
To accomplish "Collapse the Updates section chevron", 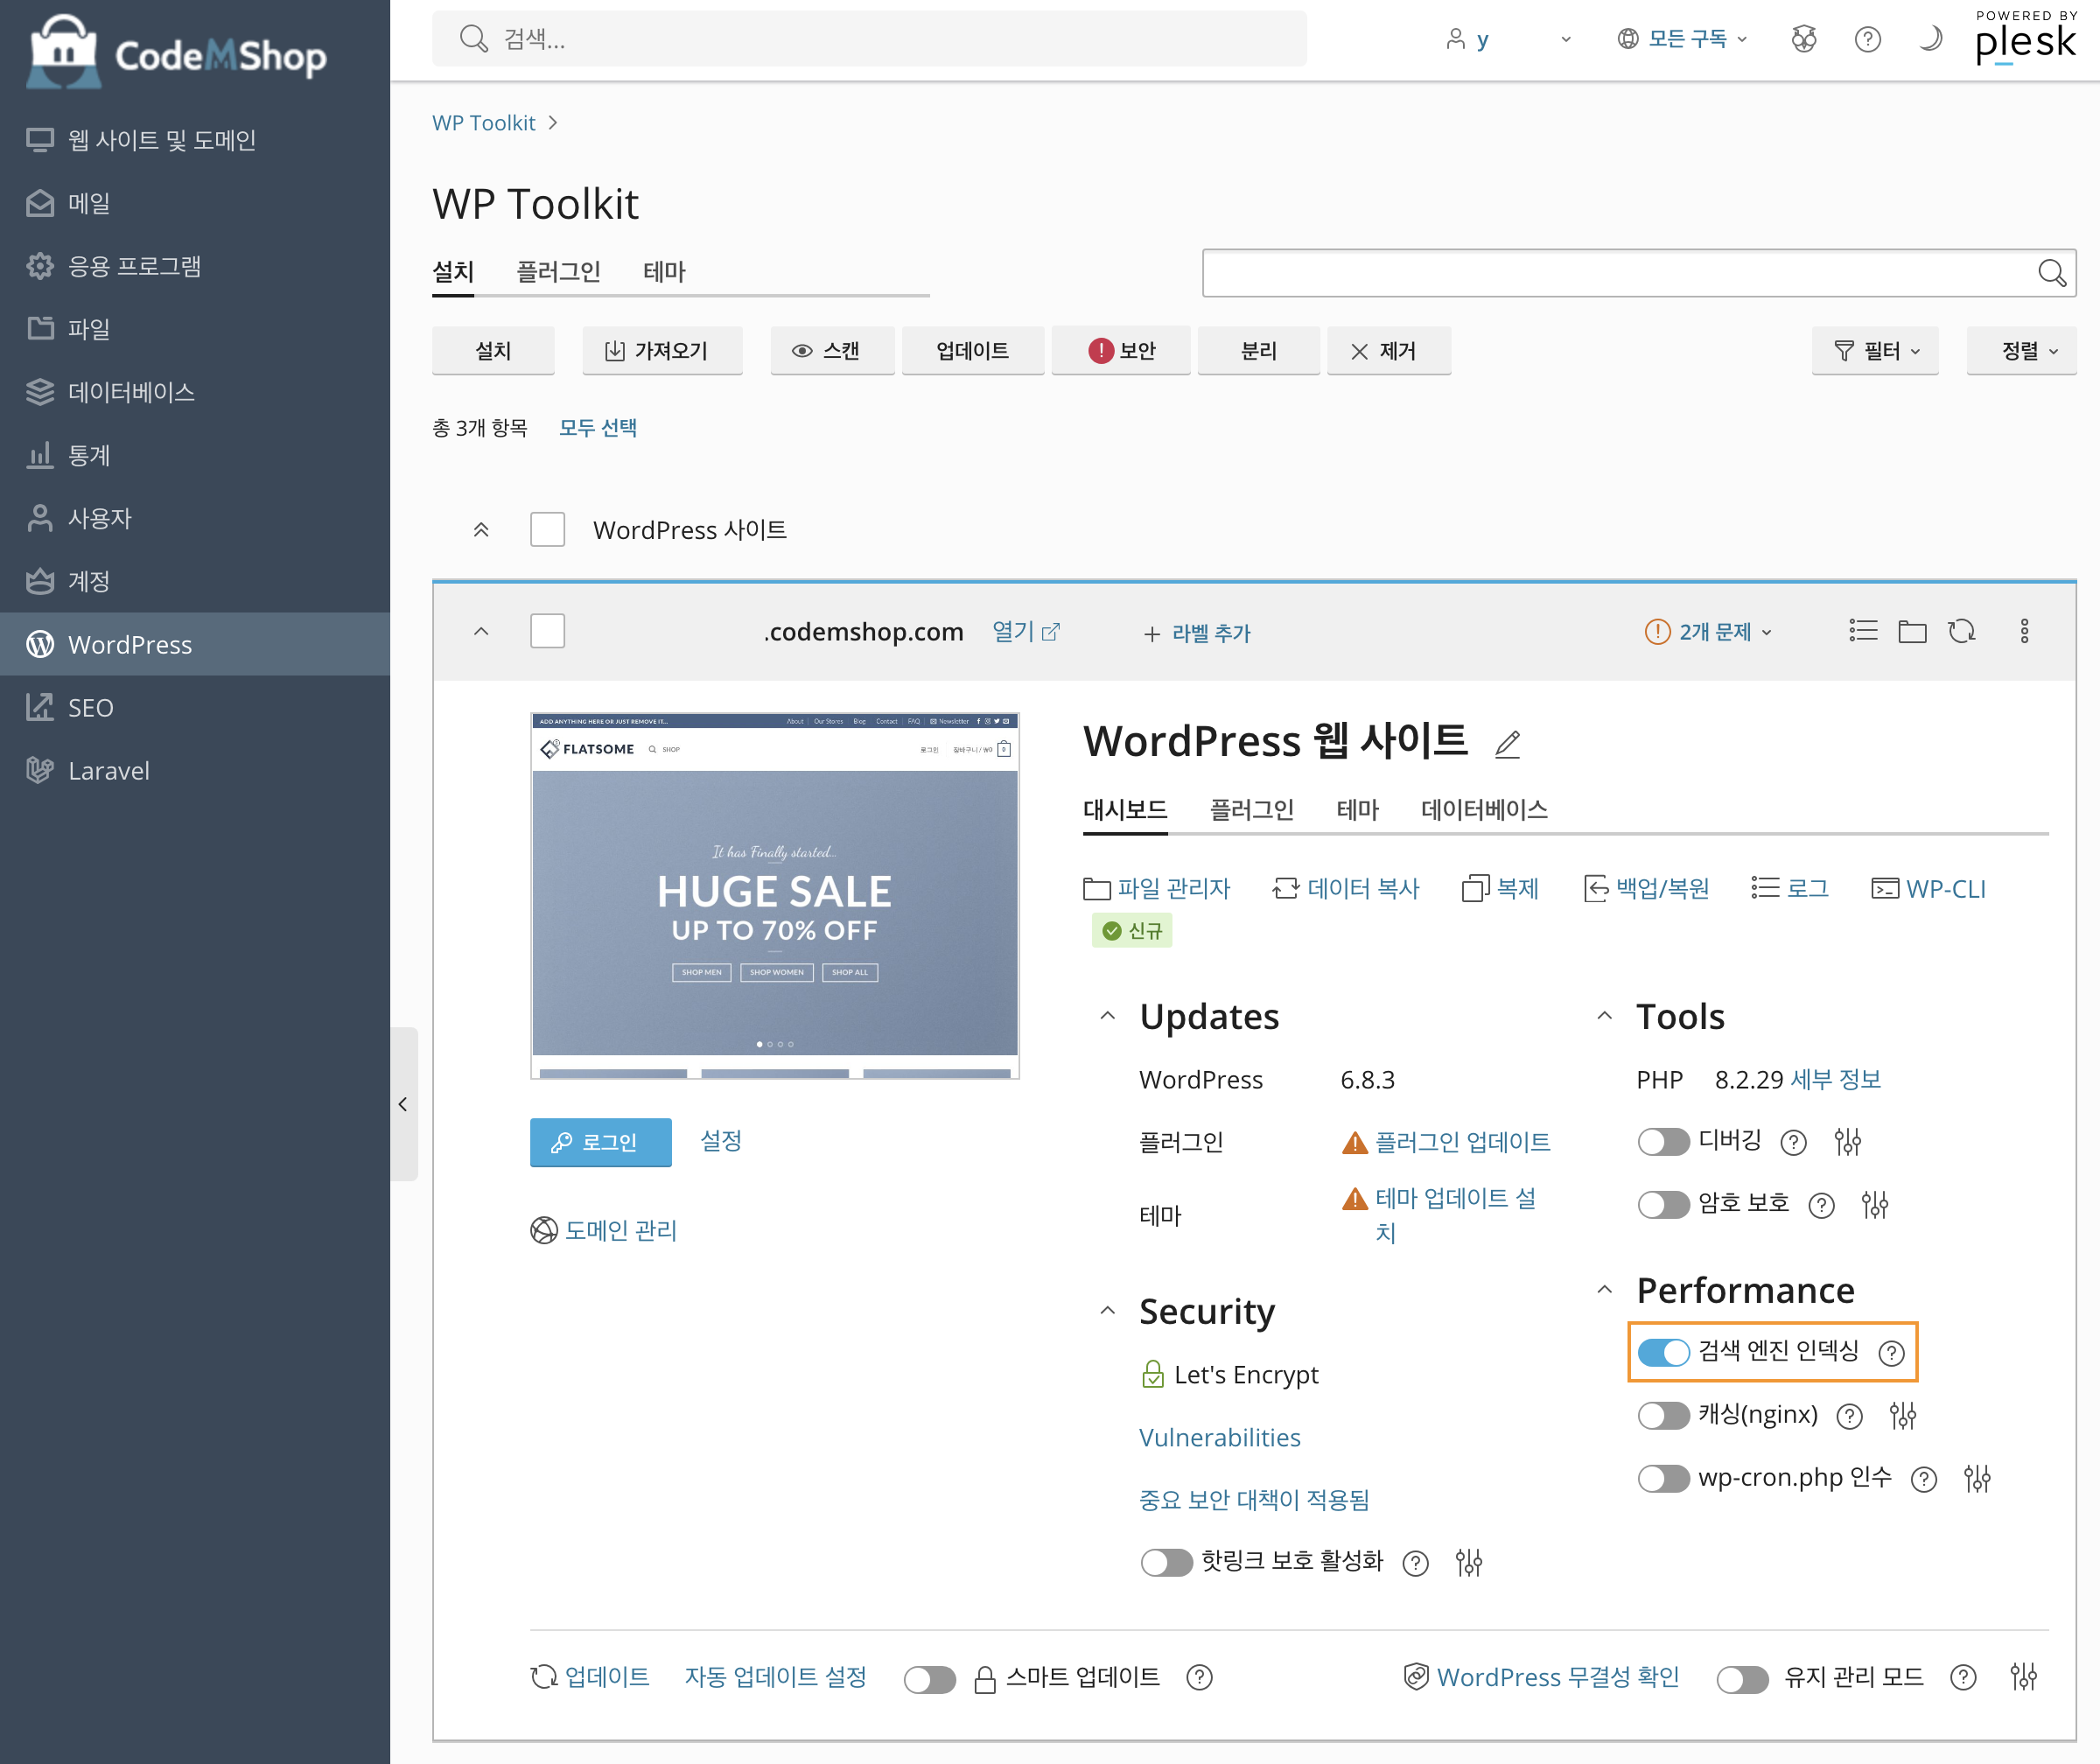I will [1107, 1016].
